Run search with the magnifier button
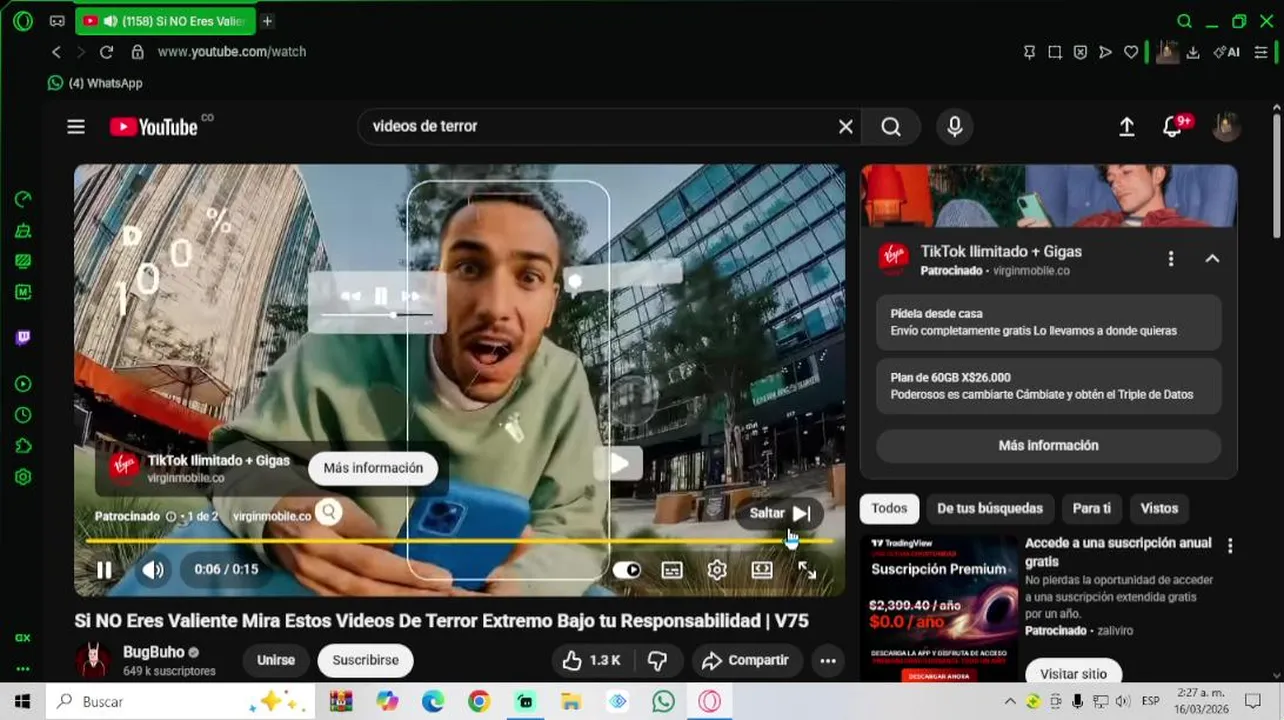This screenshot has height=720, width=1284. 891,127
